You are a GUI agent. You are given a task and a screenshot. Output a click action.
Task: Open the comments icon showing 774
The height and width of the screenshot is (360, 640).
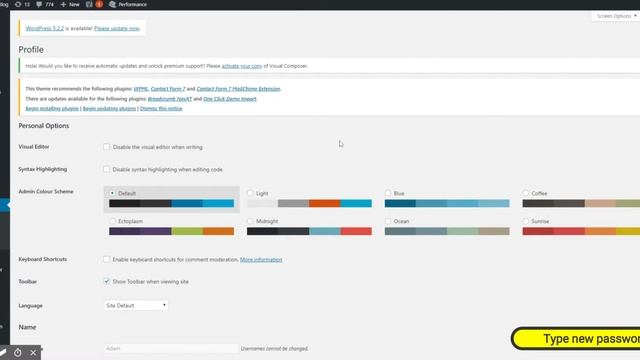tap(45, 4)
